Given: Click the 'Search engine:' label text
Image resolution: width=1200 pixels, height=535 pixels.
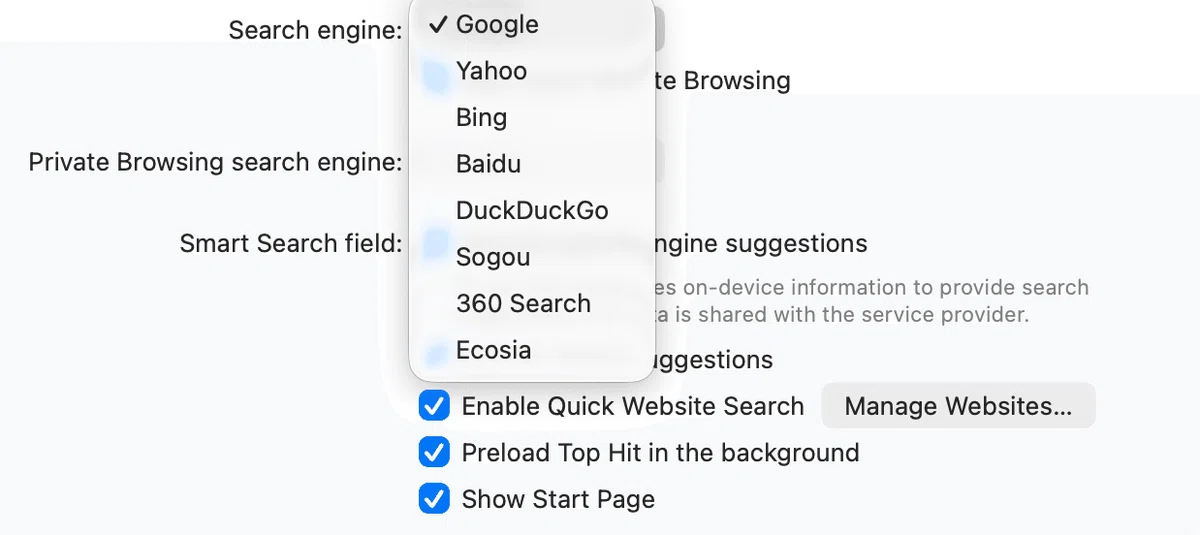Looking at the screenshot, I should point(315,31).
